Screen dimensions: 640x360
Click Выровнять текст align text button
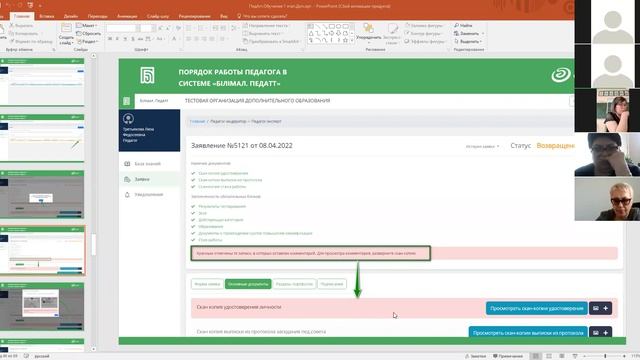click(262, 33)
